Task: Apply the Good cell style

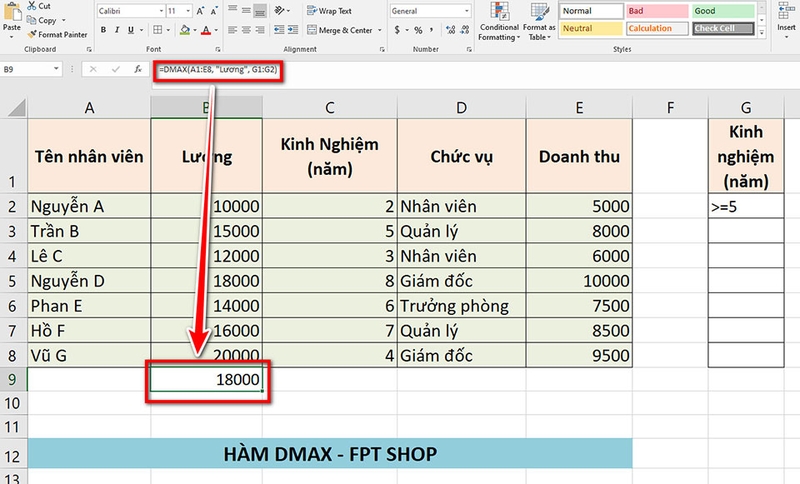Action: tap(723, 11)
